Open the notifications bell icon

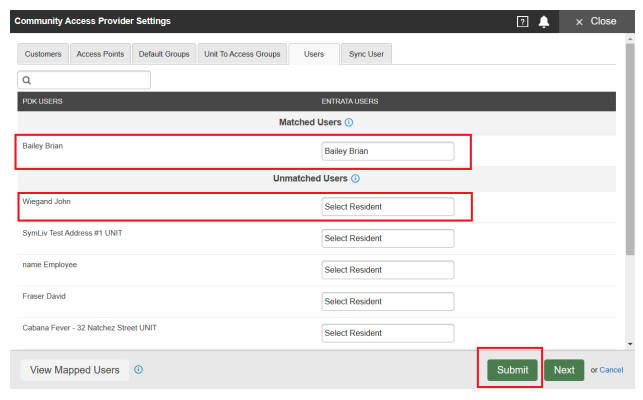point(544,21)
